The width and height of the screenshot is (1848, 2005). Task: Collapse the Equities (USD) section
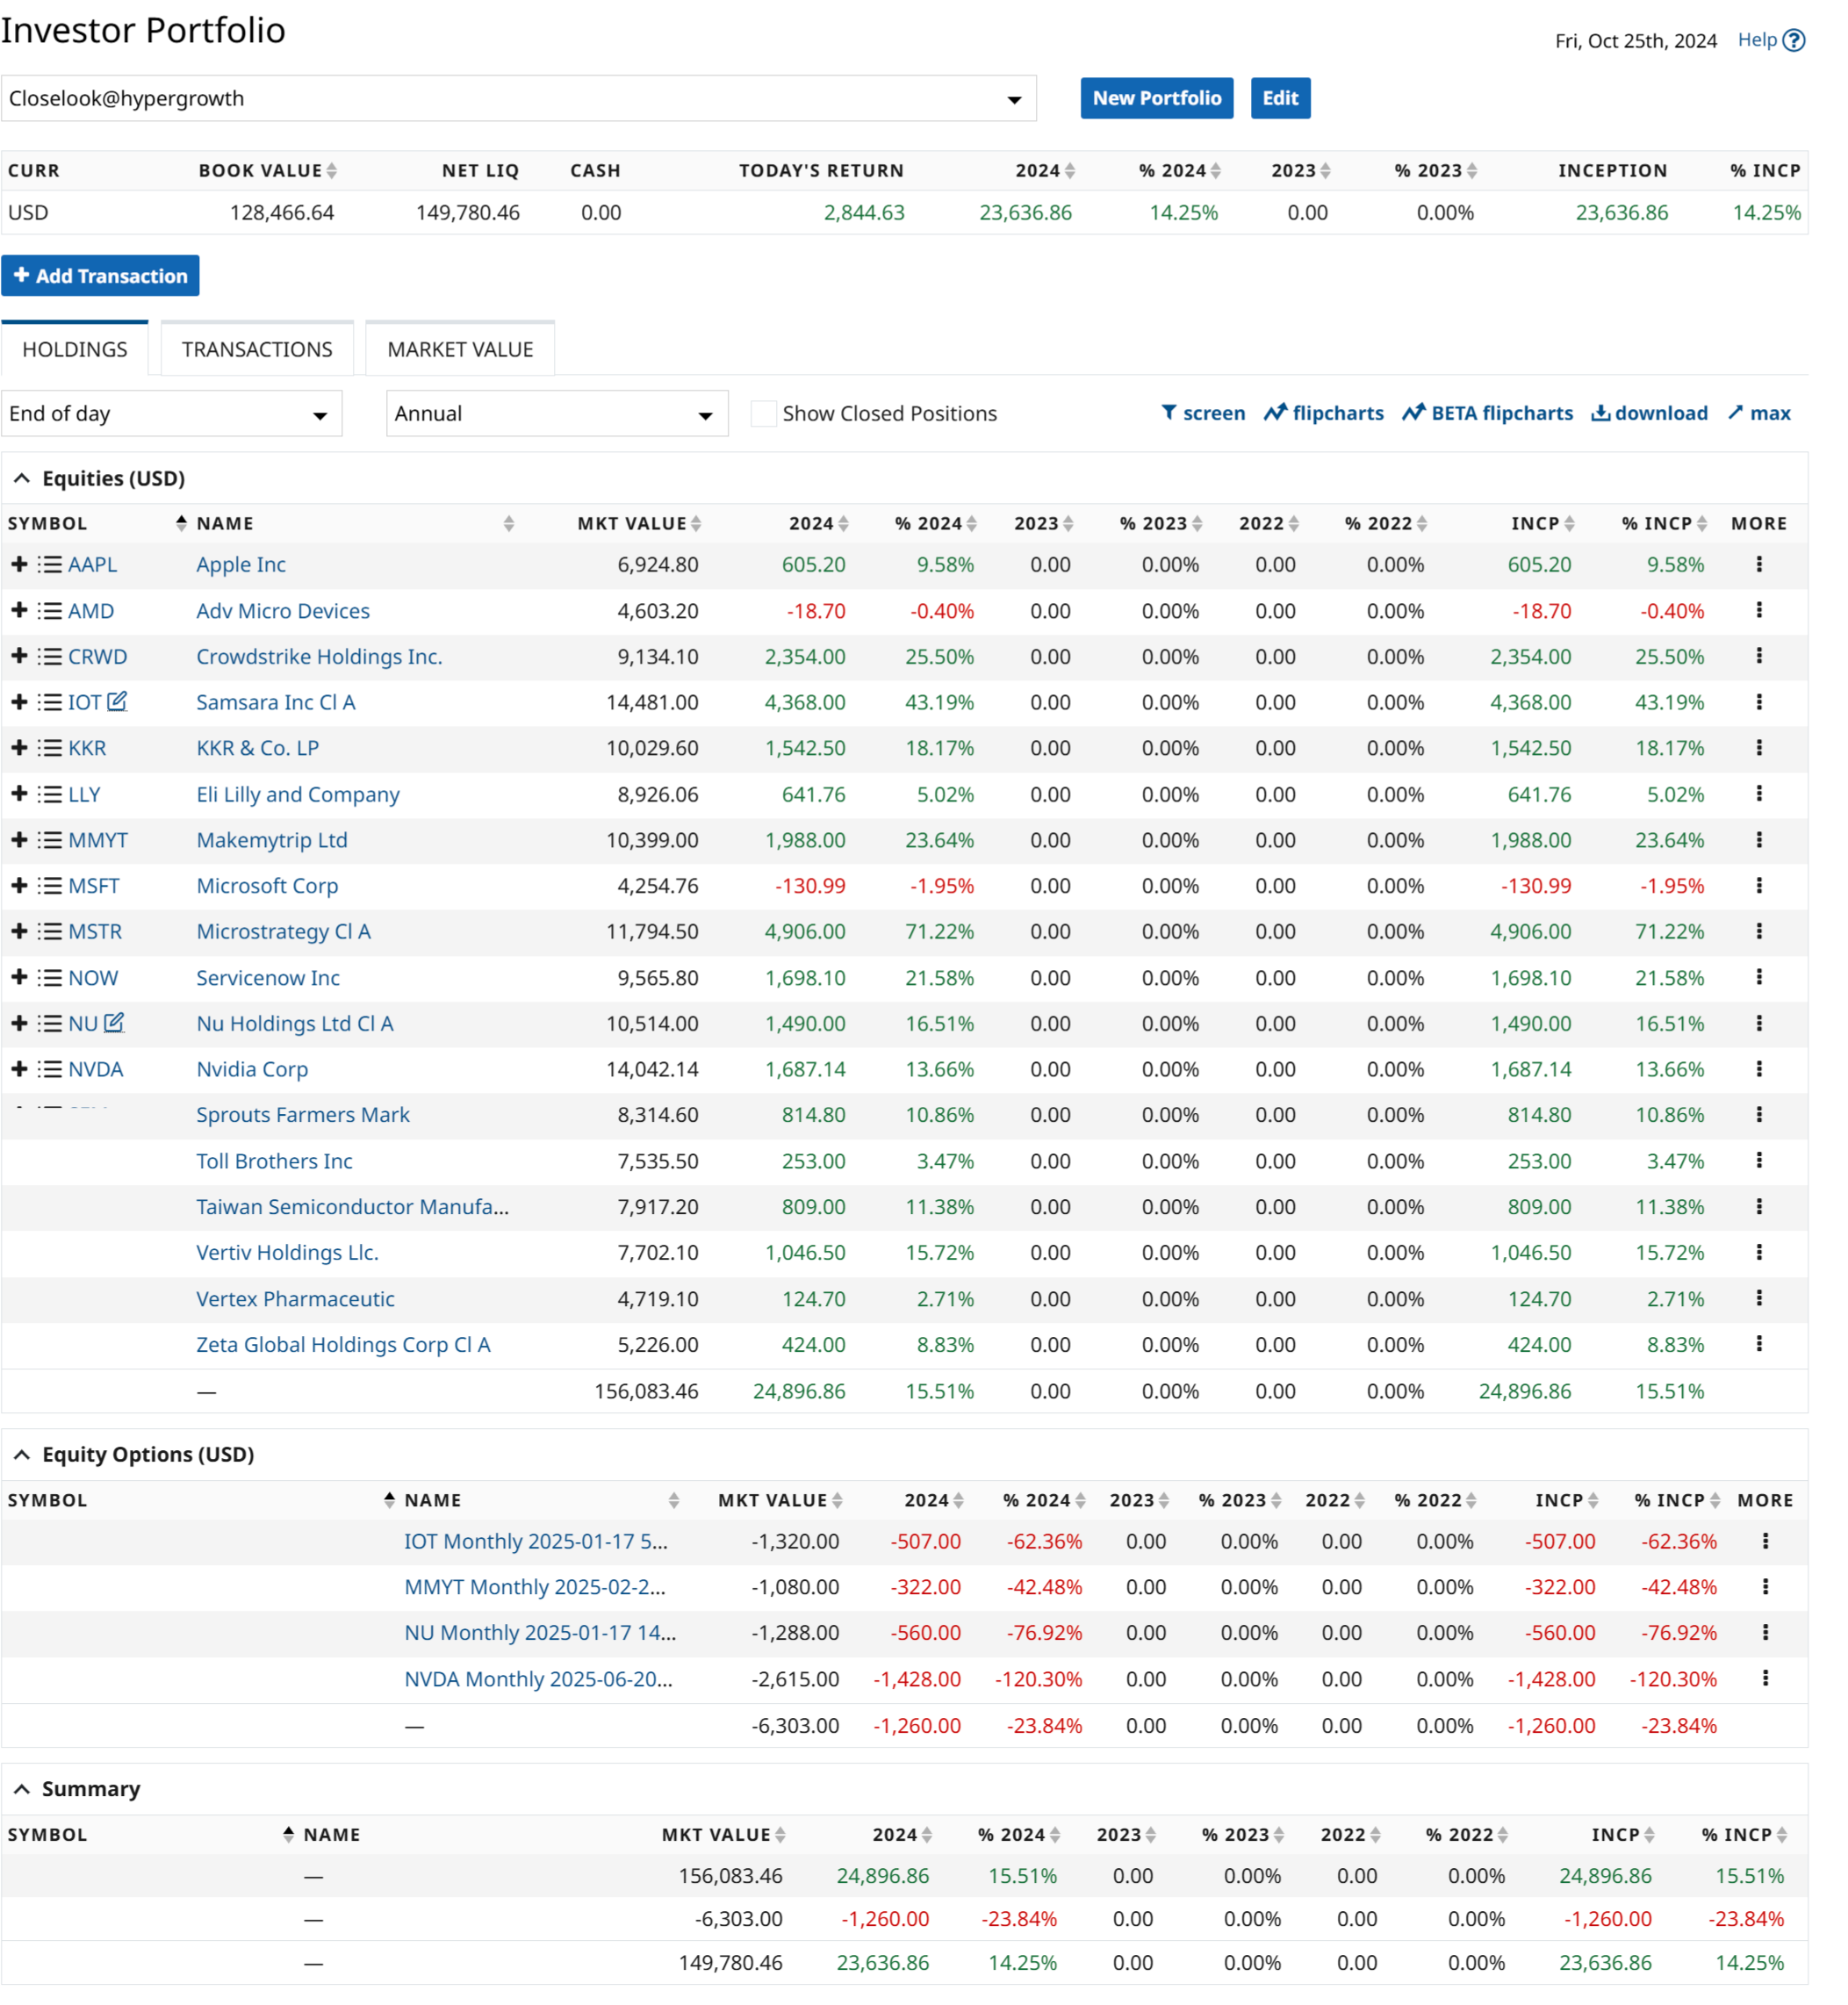(x=22, y=479)
